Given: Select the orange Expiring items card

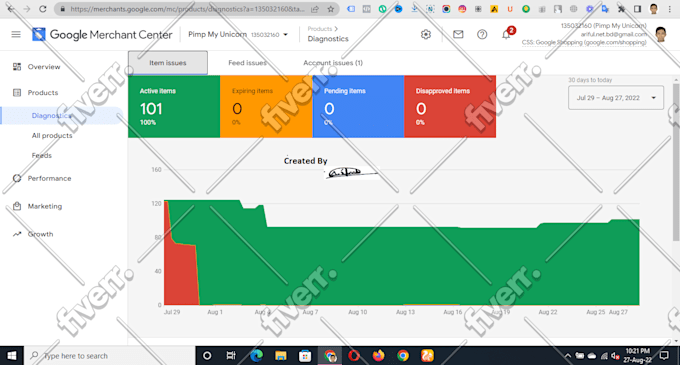Looking at the screenshot, I should click(x=266, y=107).
